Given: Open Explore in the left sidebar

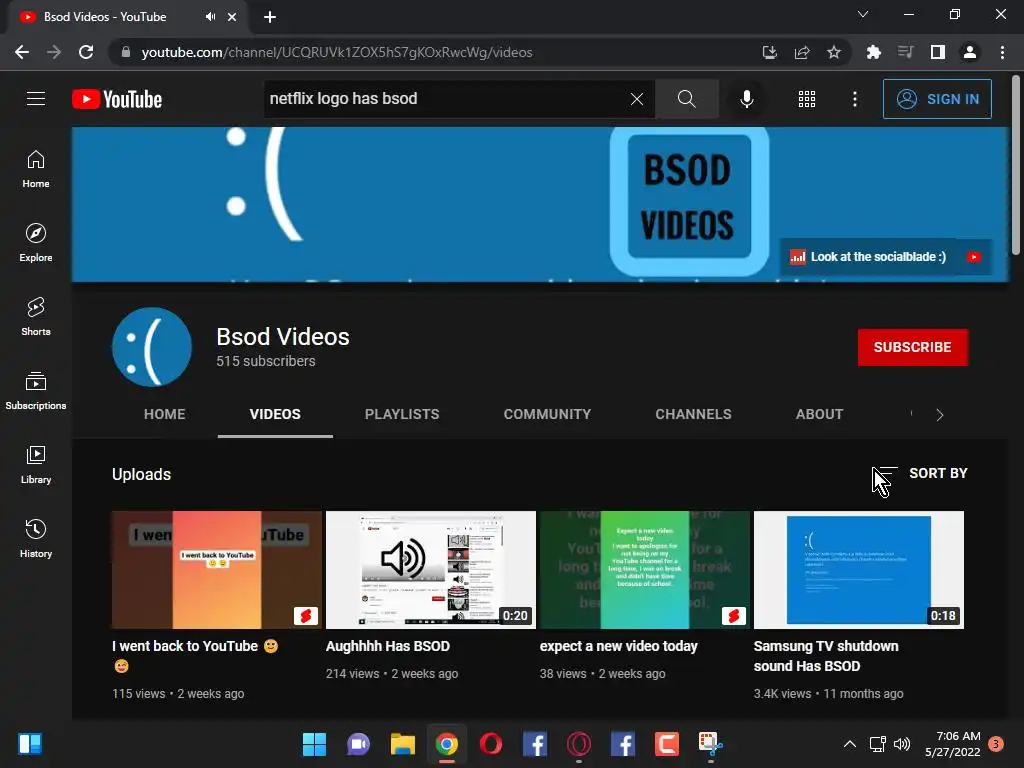Looking at the screenshot, I should point(36,243).
